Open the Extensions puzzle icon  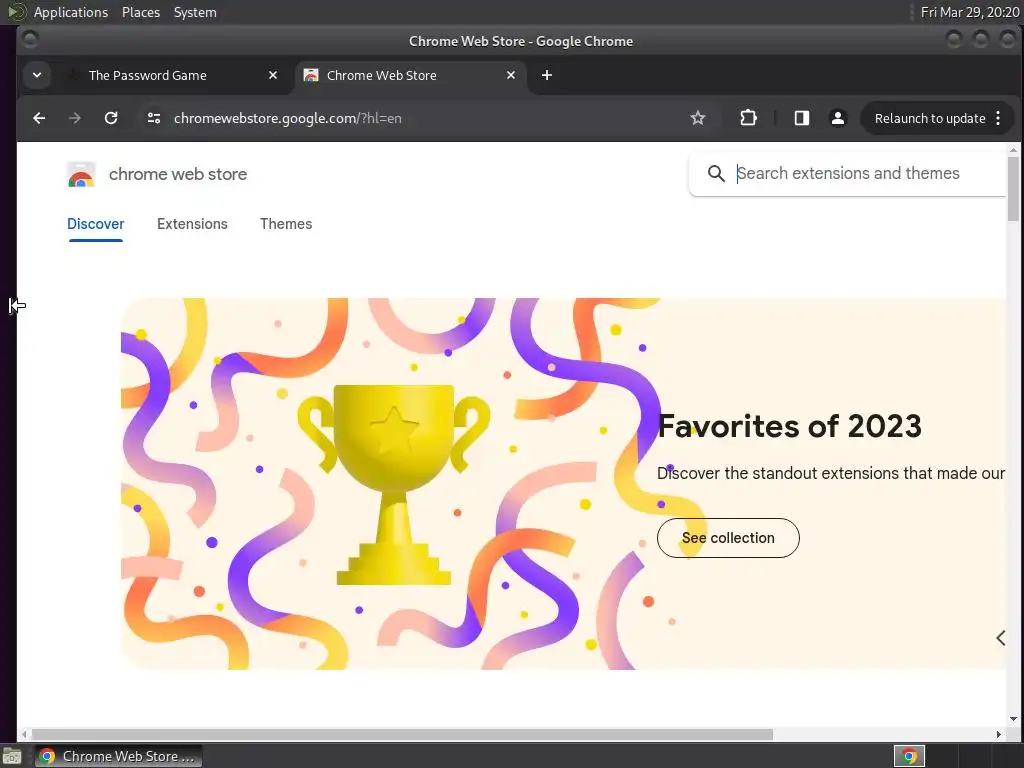(x=748, y=118)
